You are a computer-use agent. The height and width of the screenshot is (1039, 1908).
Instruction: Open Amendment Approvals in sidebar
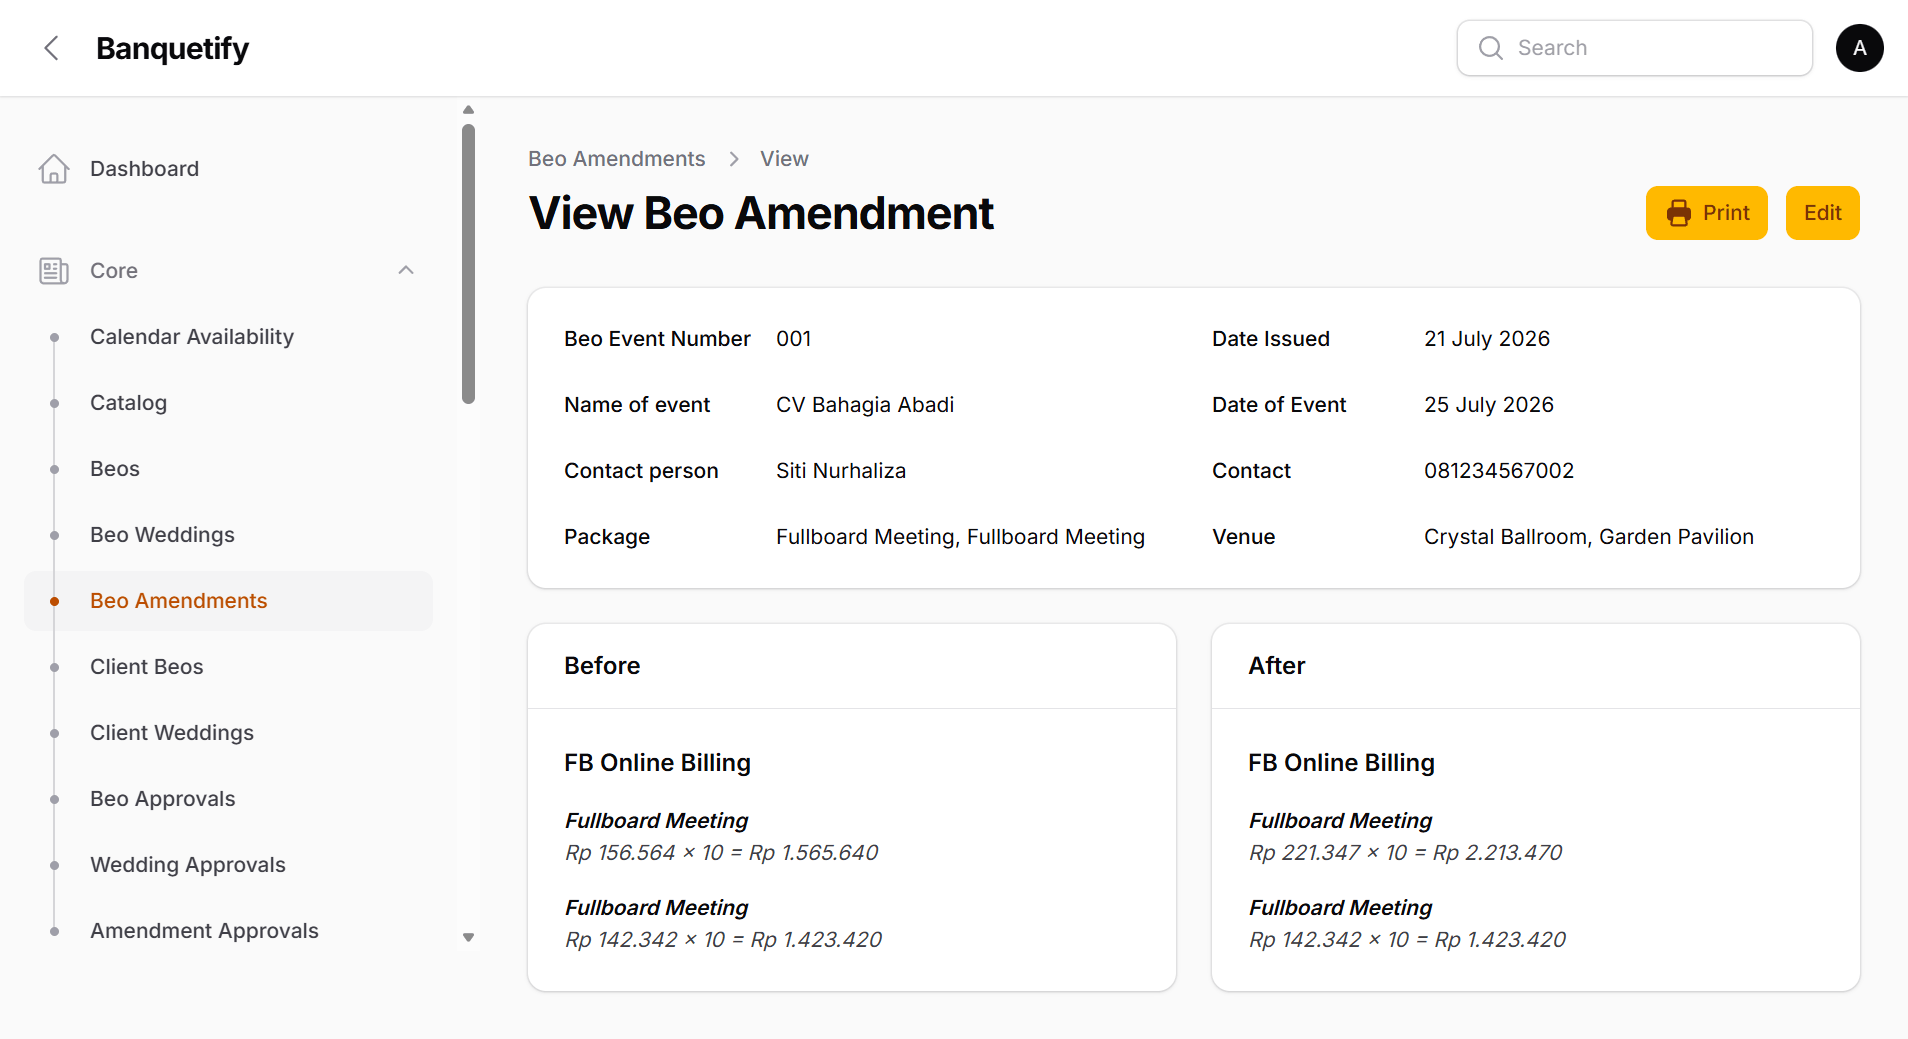coord(204,931)
